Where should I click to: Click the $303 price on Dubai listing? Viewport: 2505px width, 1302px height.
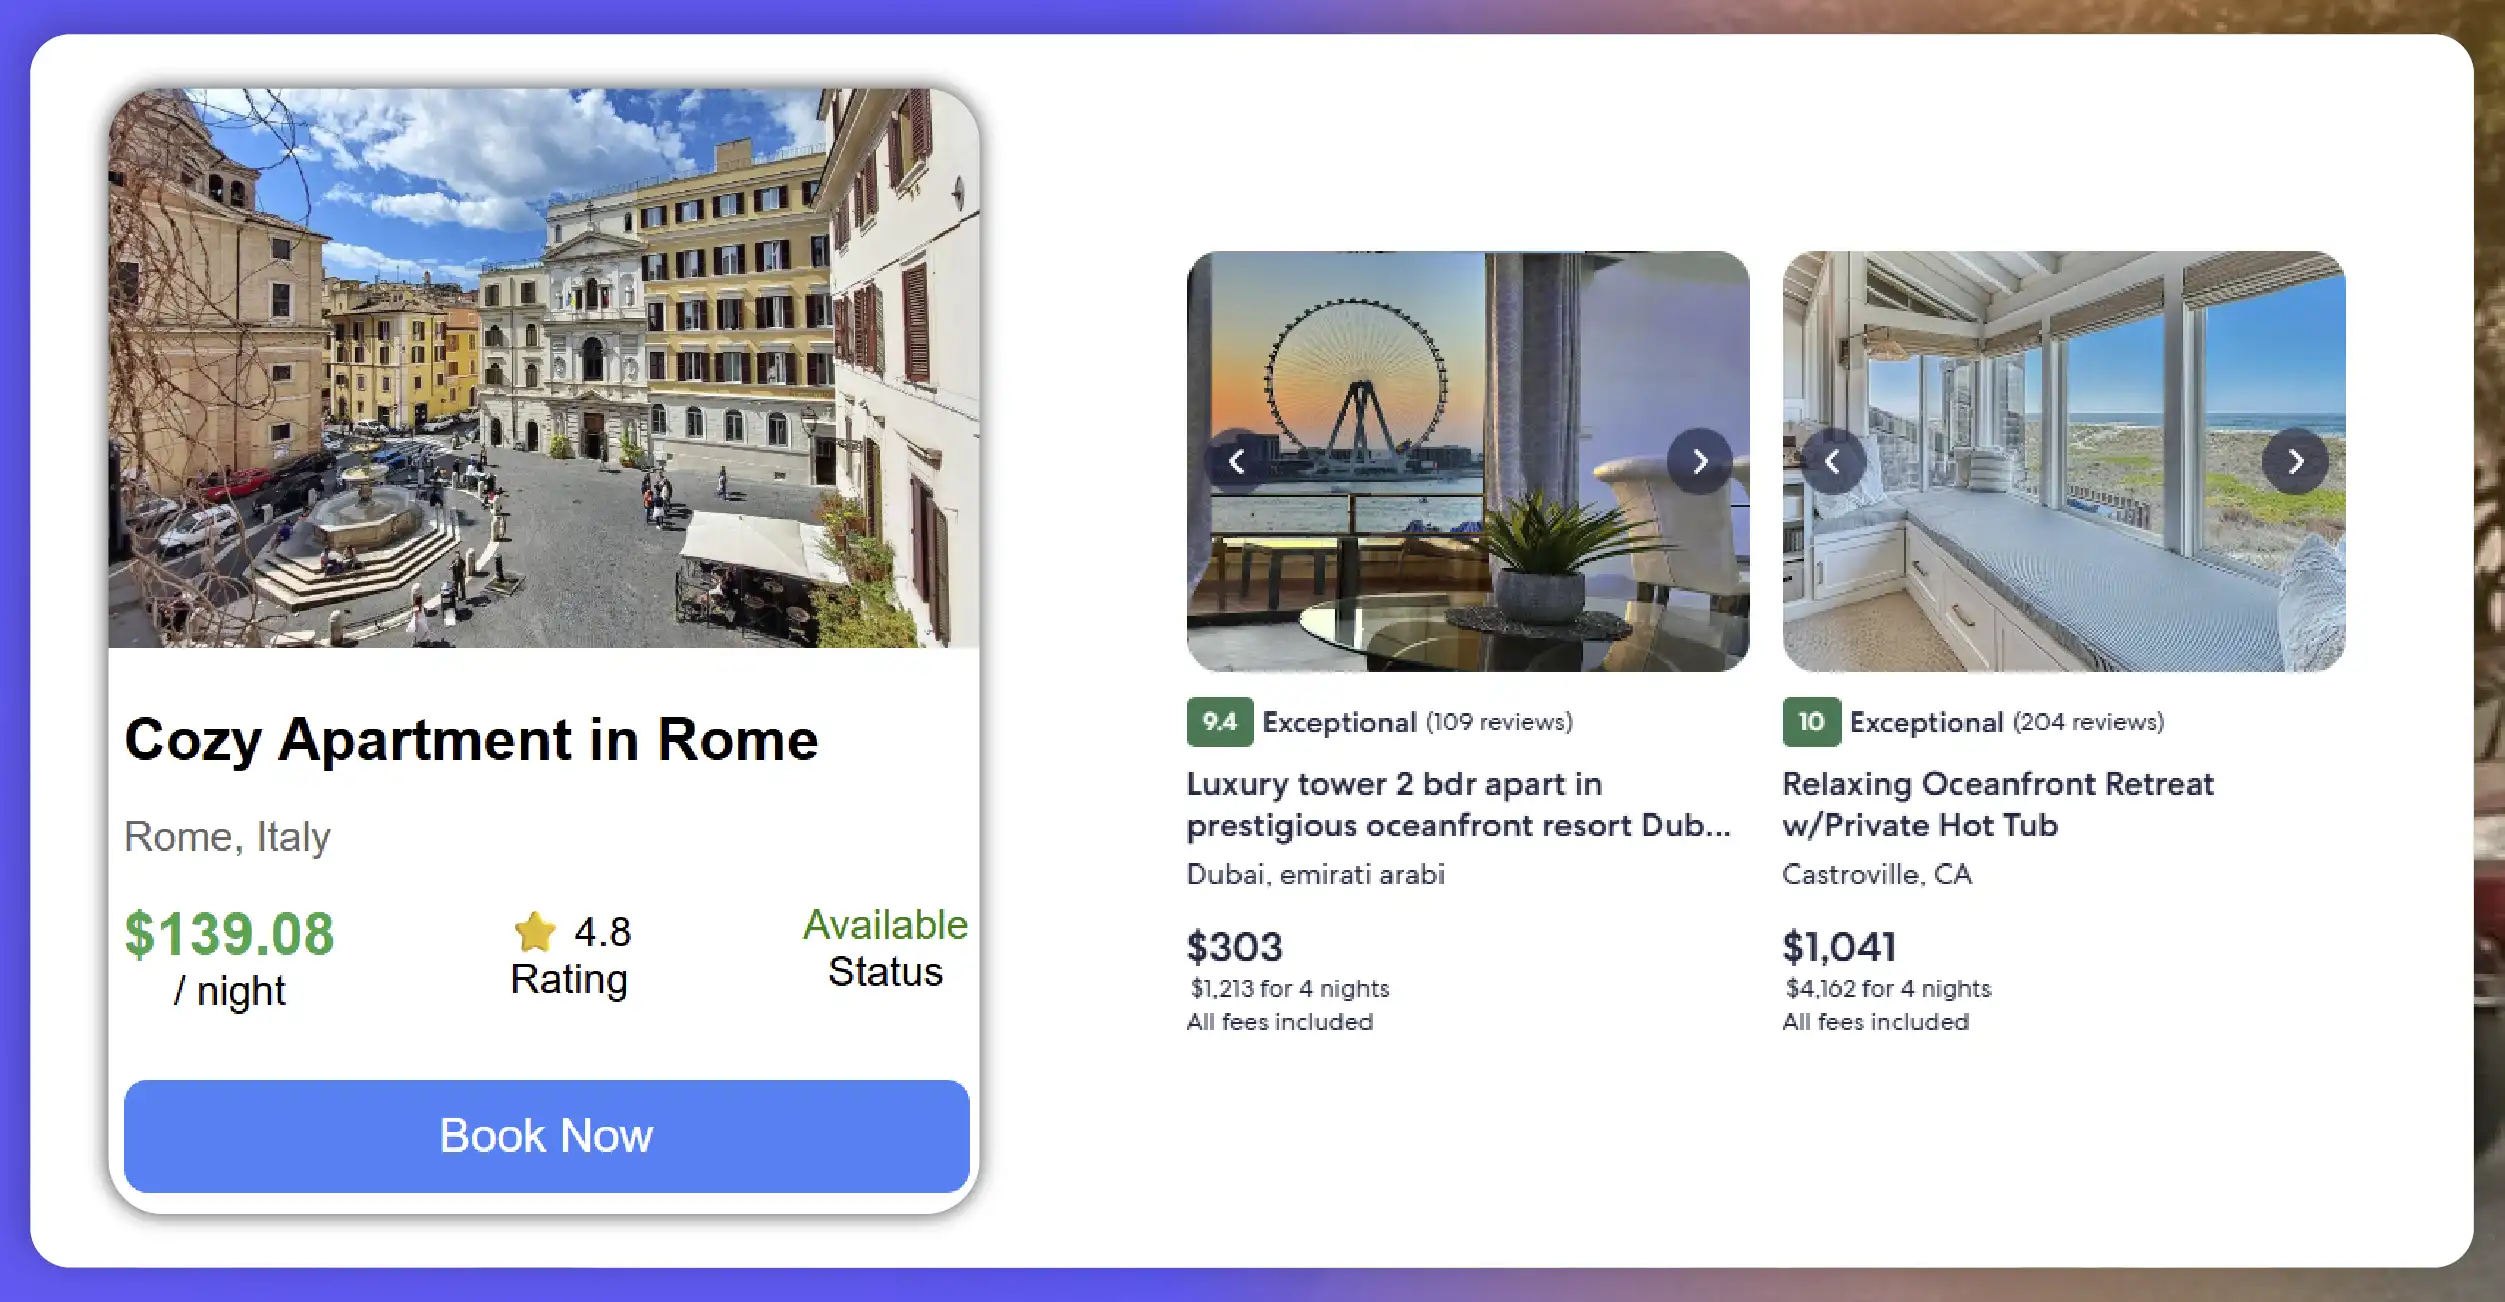(x=1236, y=945)
